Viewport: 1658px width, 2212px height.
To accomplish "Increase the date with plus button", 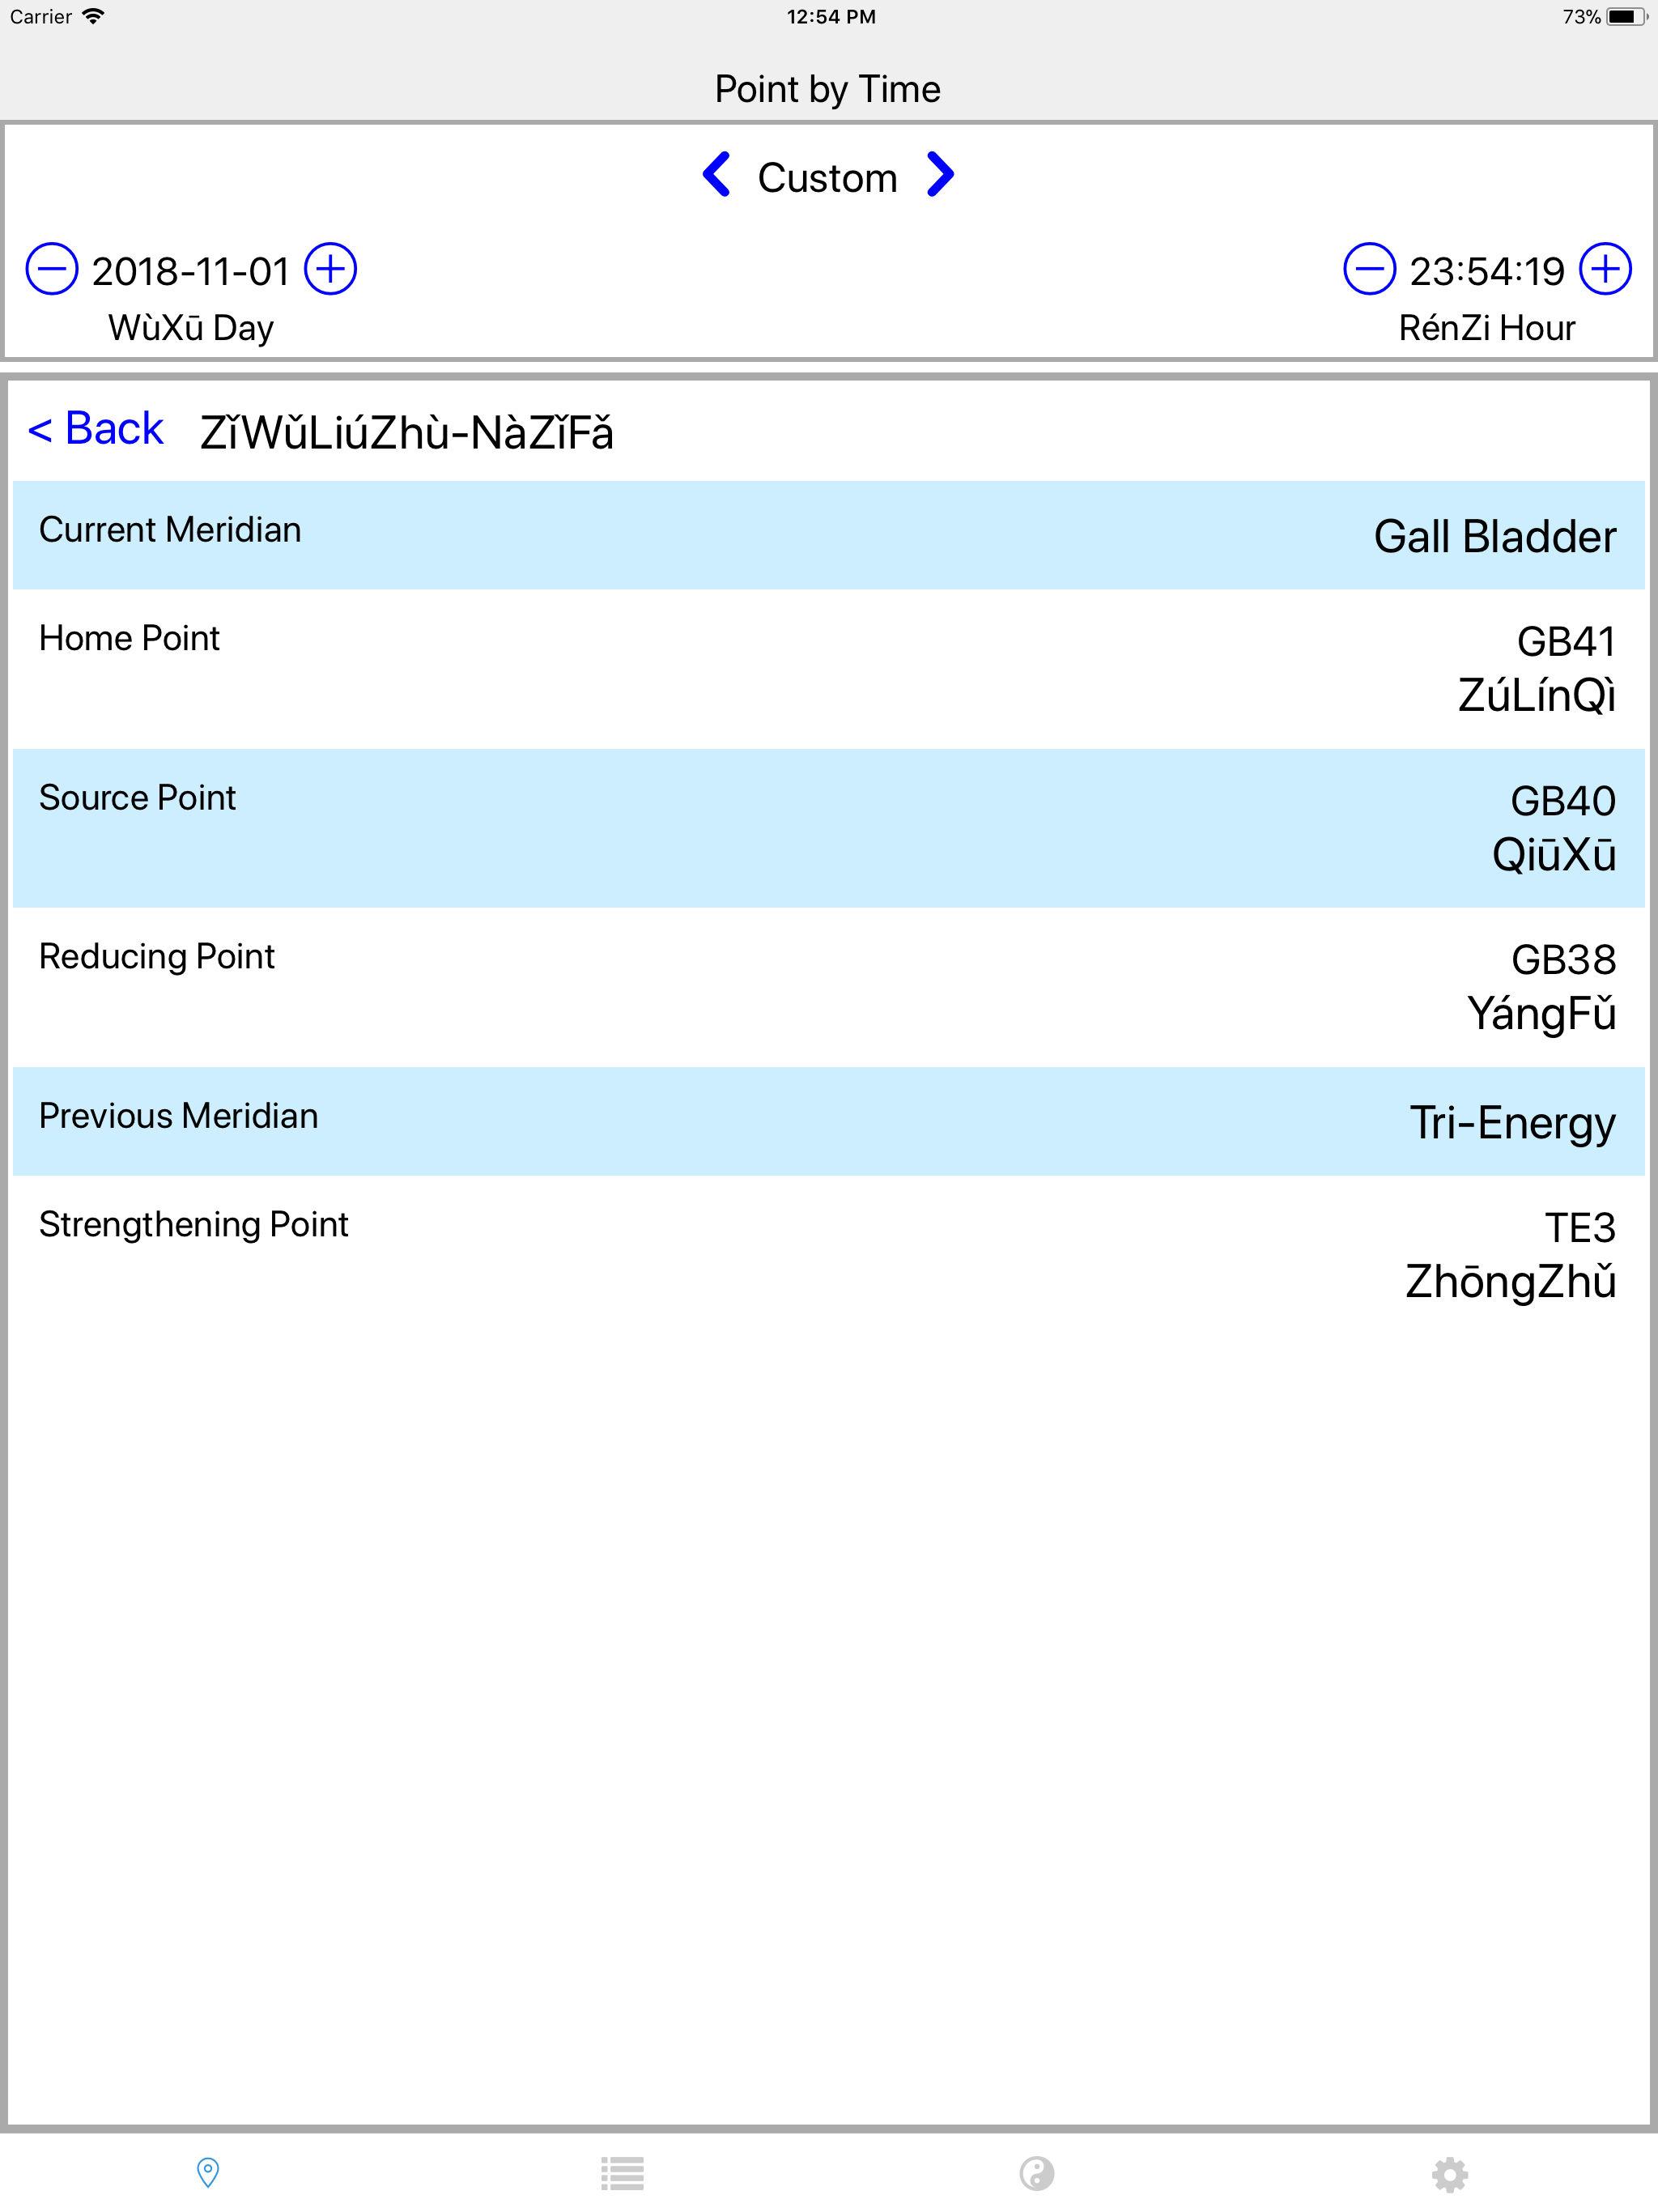I will [330, 269].
